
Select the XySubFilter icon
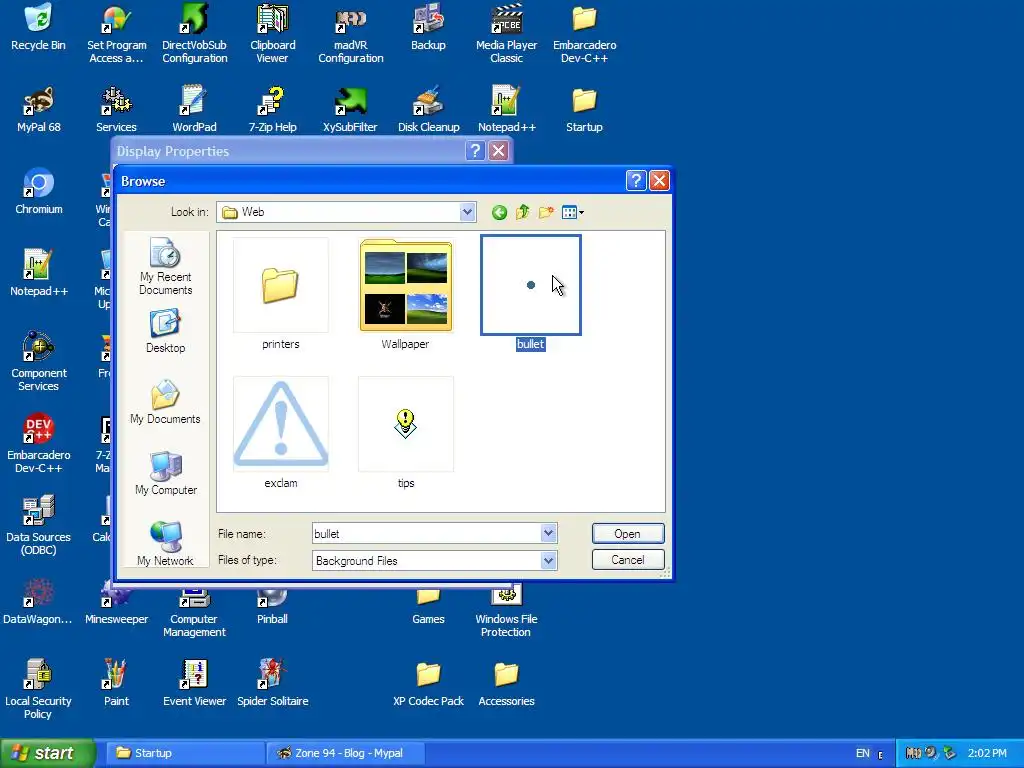(x=351, y=110)
